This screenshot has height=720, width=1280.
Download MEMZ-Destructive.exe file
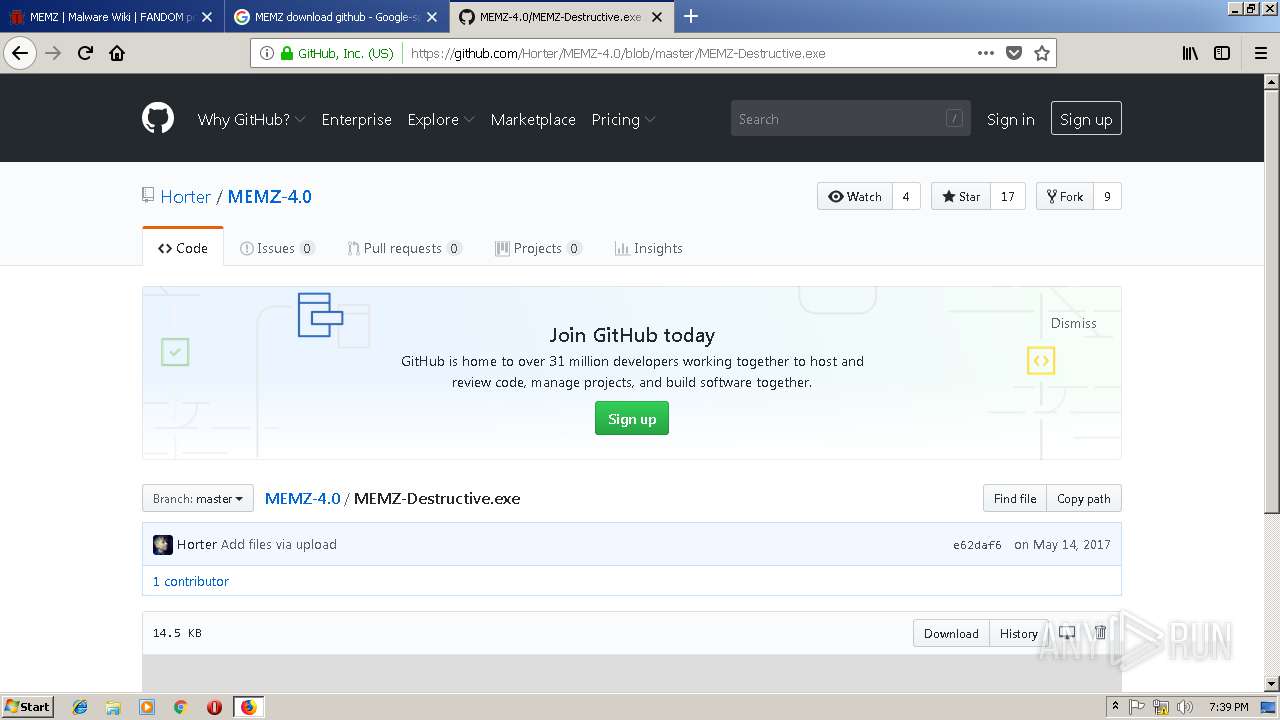[x=951, y=633]
